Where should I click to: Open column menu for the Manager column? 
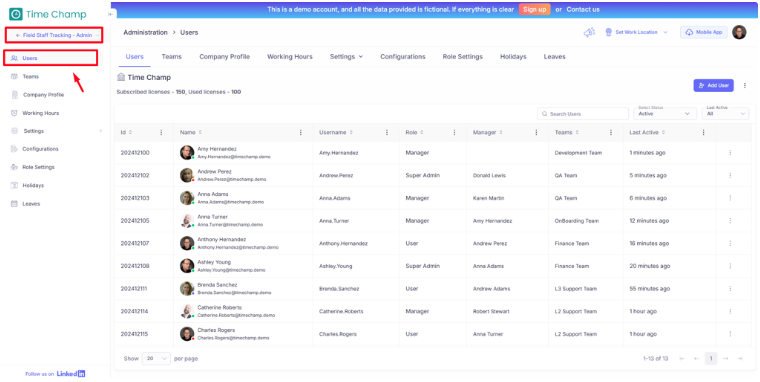coord(536,132)
